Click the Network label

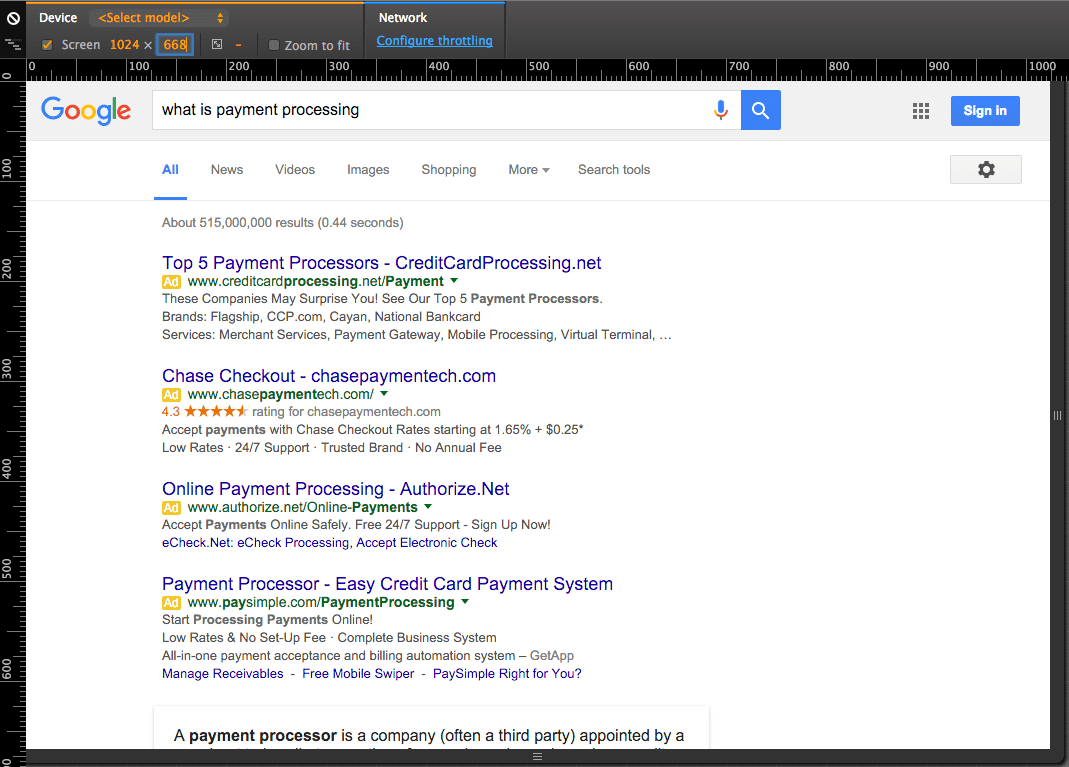(403, 18)
